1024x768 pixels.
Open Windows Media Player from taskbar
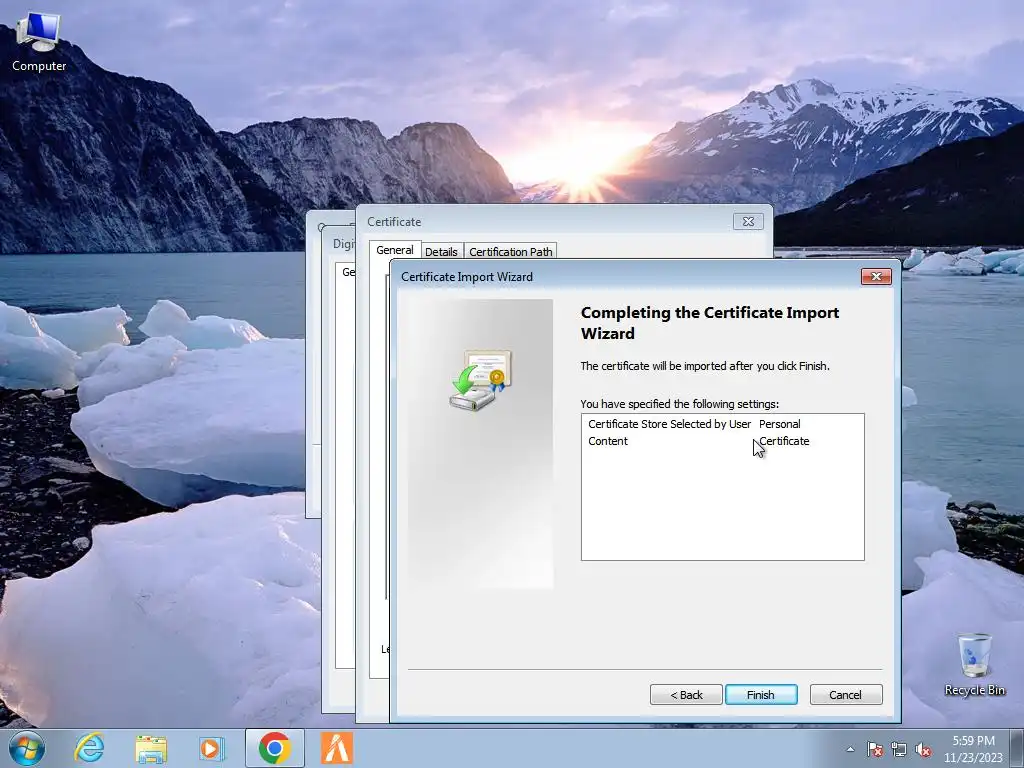point(212,748)
